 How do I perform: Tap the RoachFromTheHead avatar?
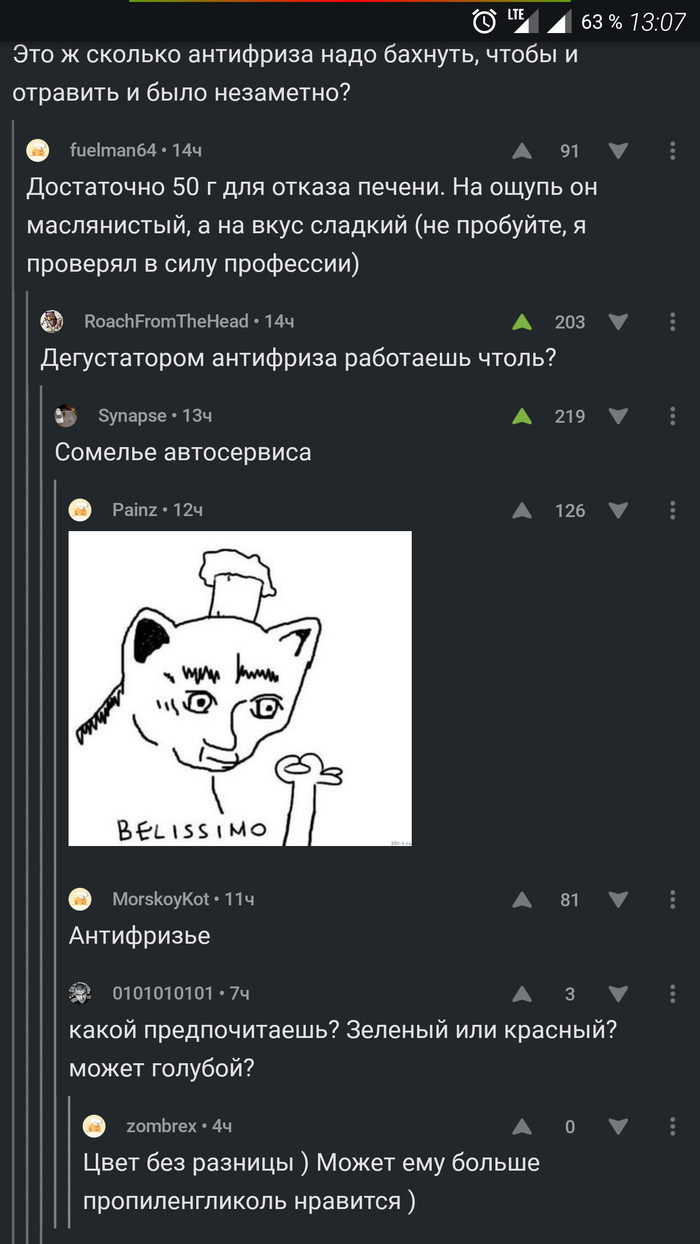tap(52, 321)
